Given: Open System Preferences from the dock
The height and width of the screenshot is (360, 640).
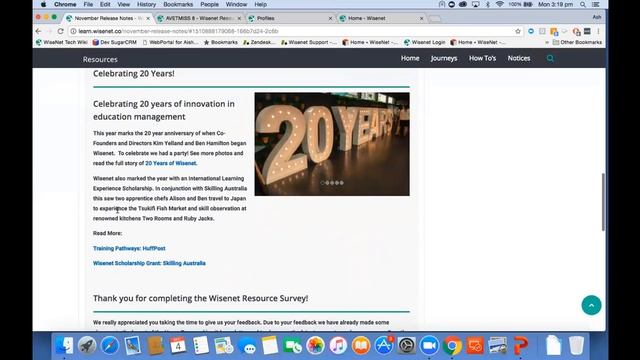Looking at the screenshot, I should [x=407, y=345].
